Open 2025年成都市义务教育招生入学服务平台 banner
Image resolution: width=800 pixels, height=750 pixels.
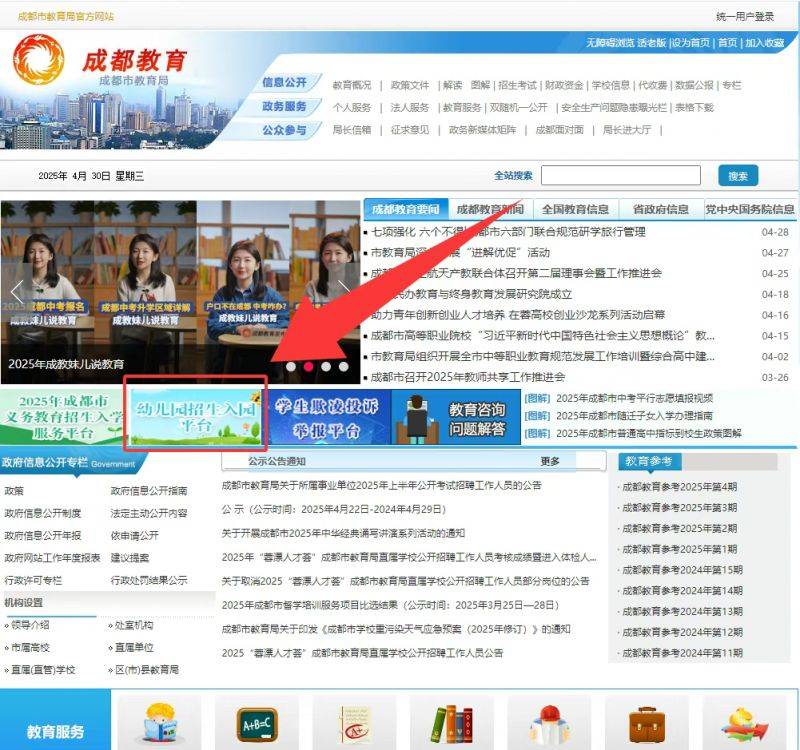point(62,416)
